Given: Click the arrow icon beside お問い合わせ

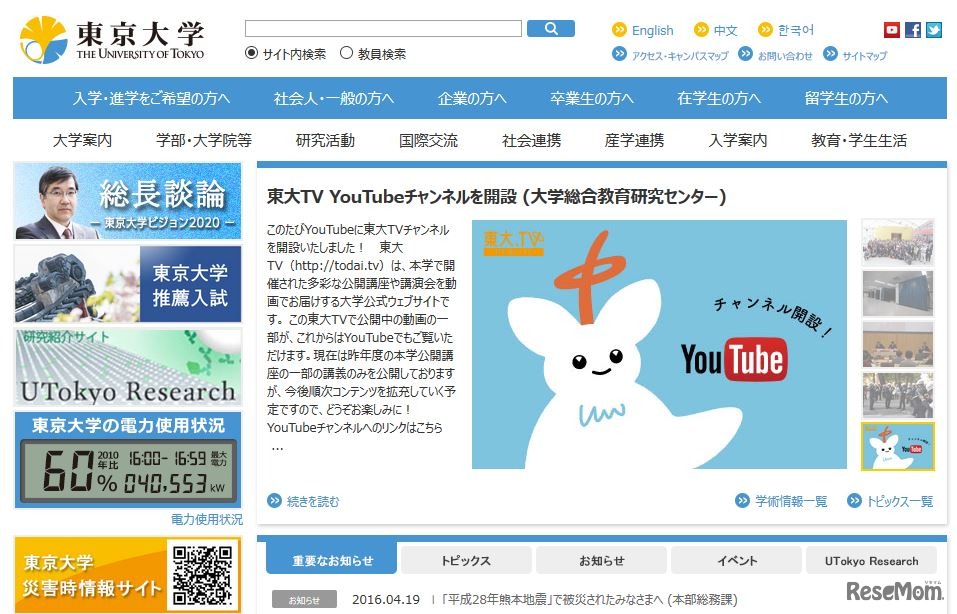Looking at the screenshot, I should (x=745, y=54).
